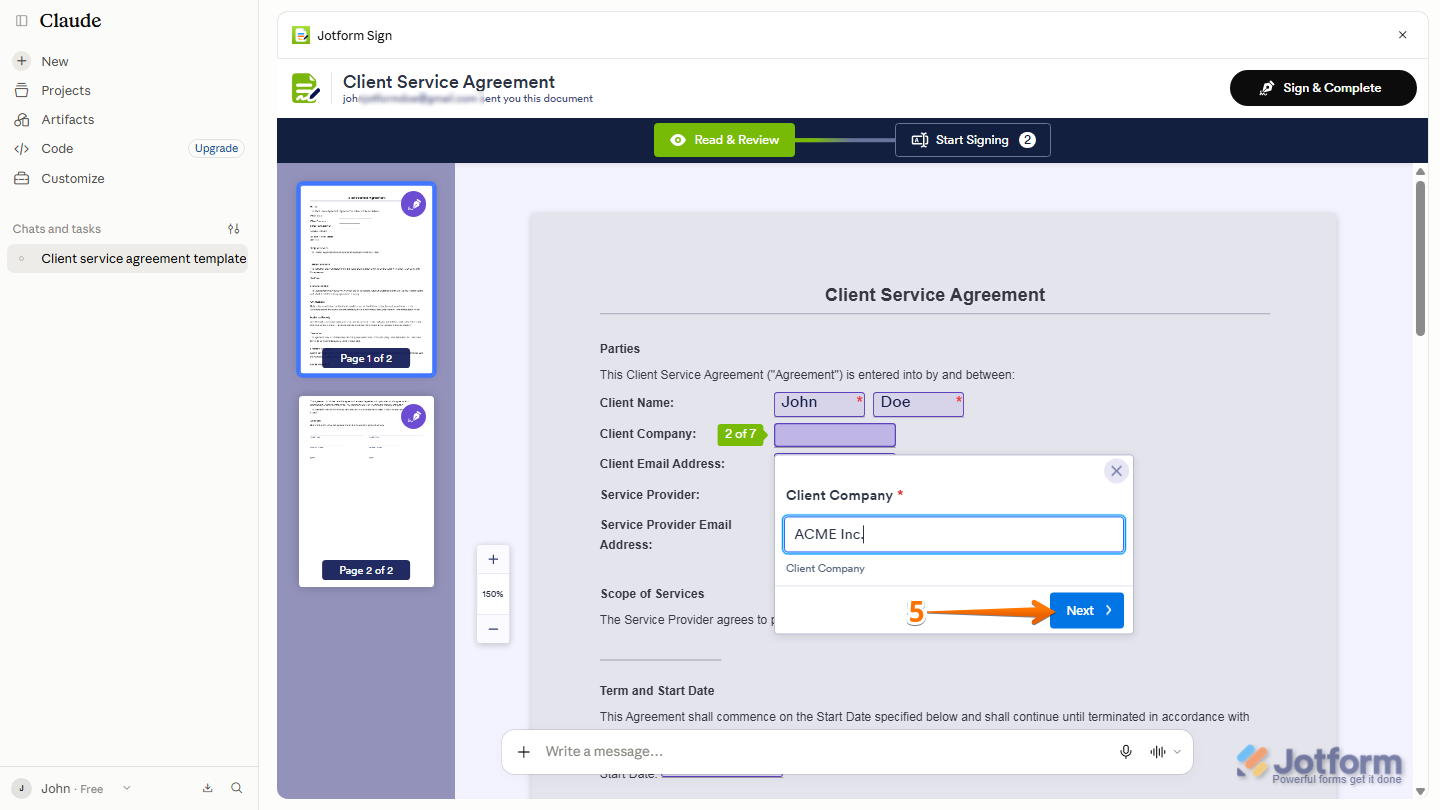Click the Doe last name field
Viewport: 1440px width, 810px height.
(x=918, y=403)
